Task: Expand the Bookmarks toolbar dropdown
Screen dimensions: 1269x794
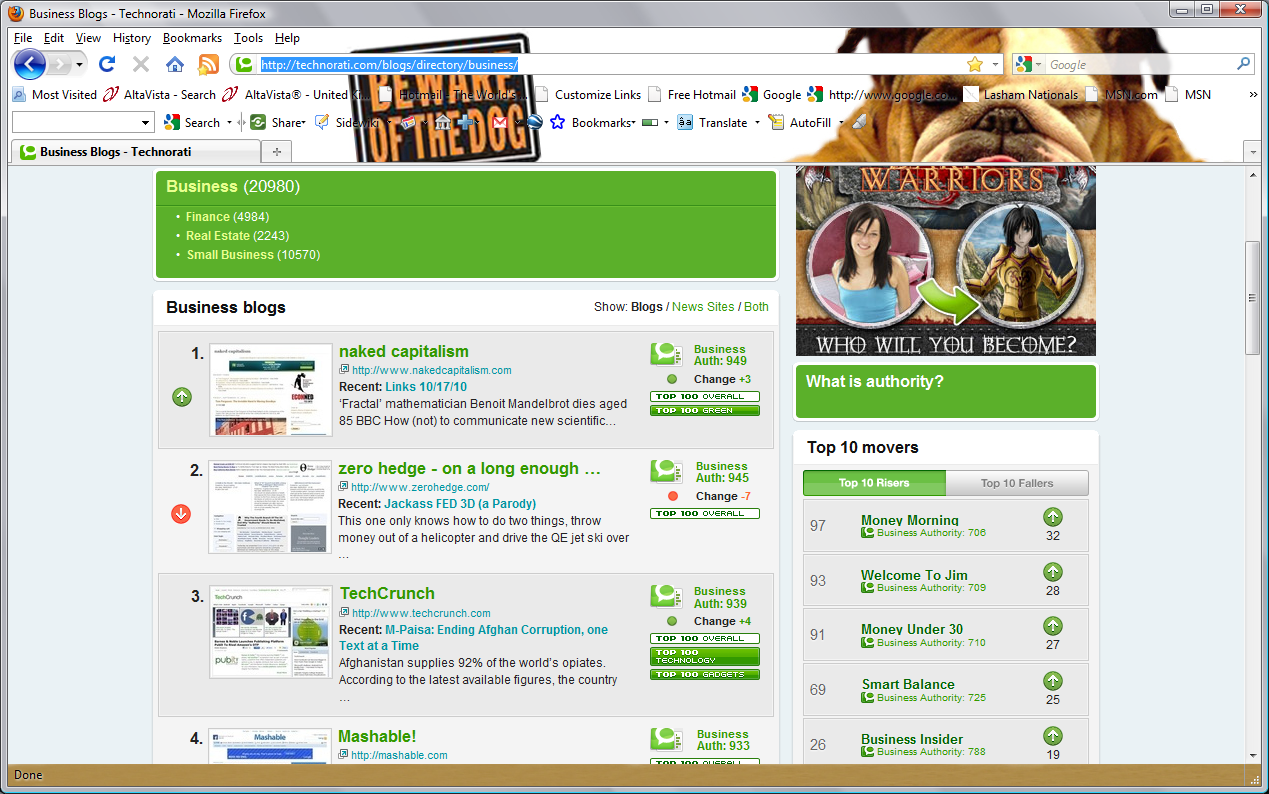Action: coord(633,123)
